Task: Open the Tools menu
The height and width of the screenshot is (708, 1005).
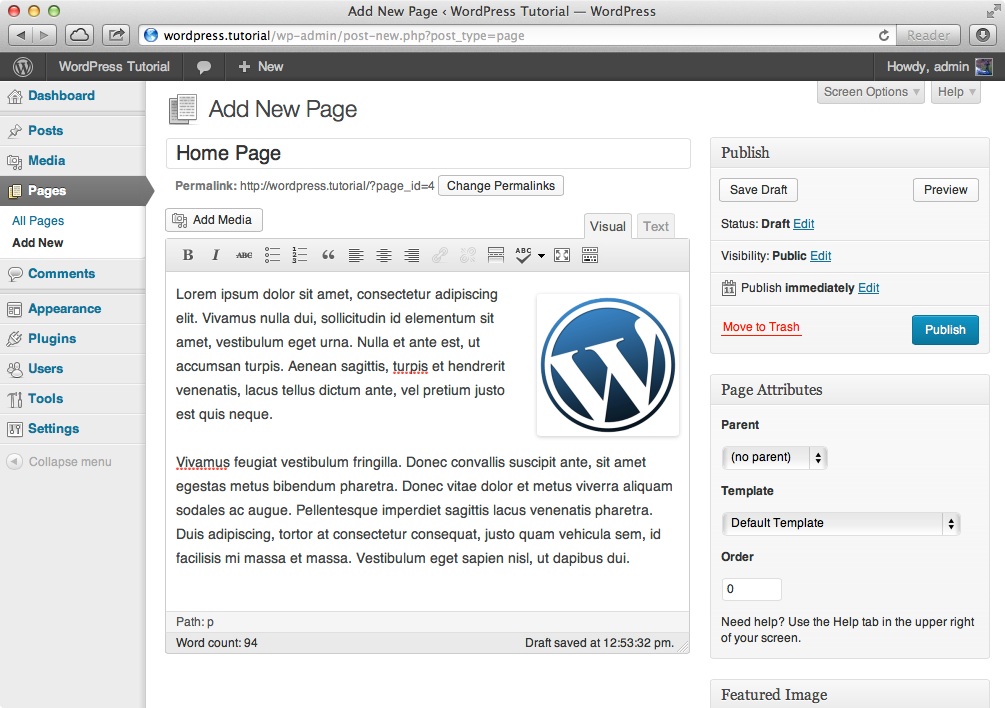Action: [46, 399]
